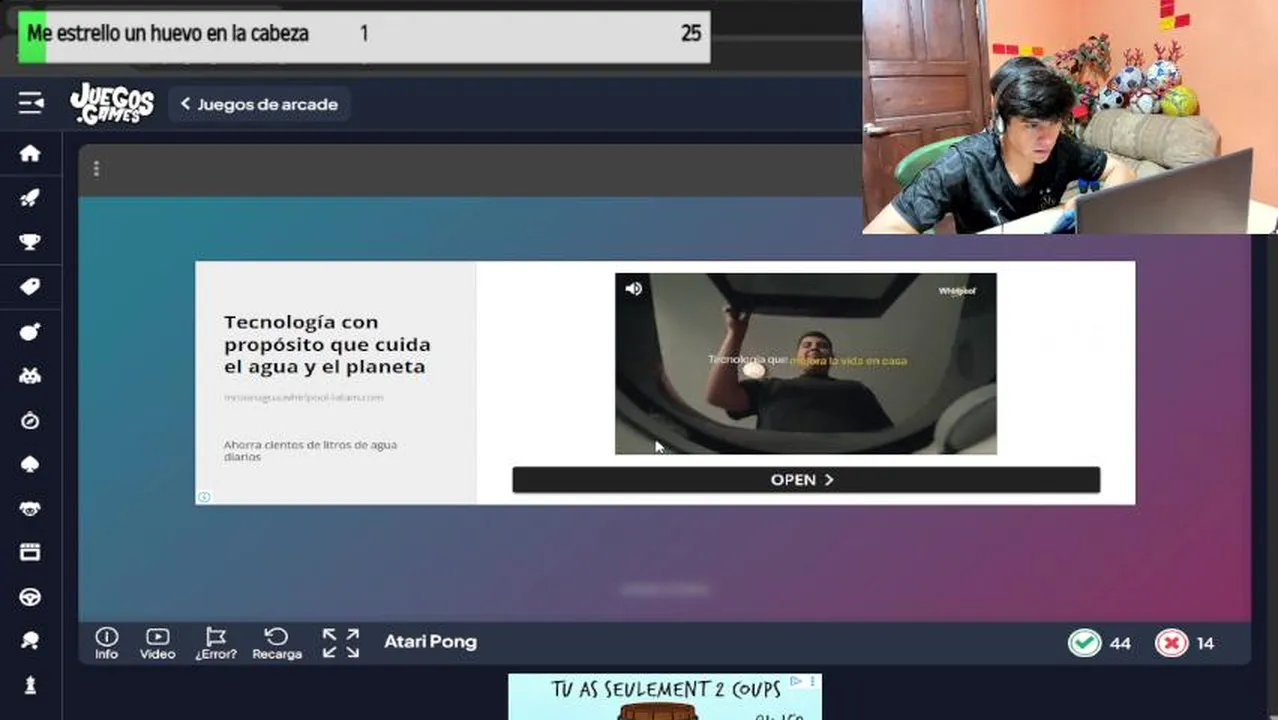The image size is (1278, 720).
Task: Click the OPEN button on ad
Action: coord(806,480)
